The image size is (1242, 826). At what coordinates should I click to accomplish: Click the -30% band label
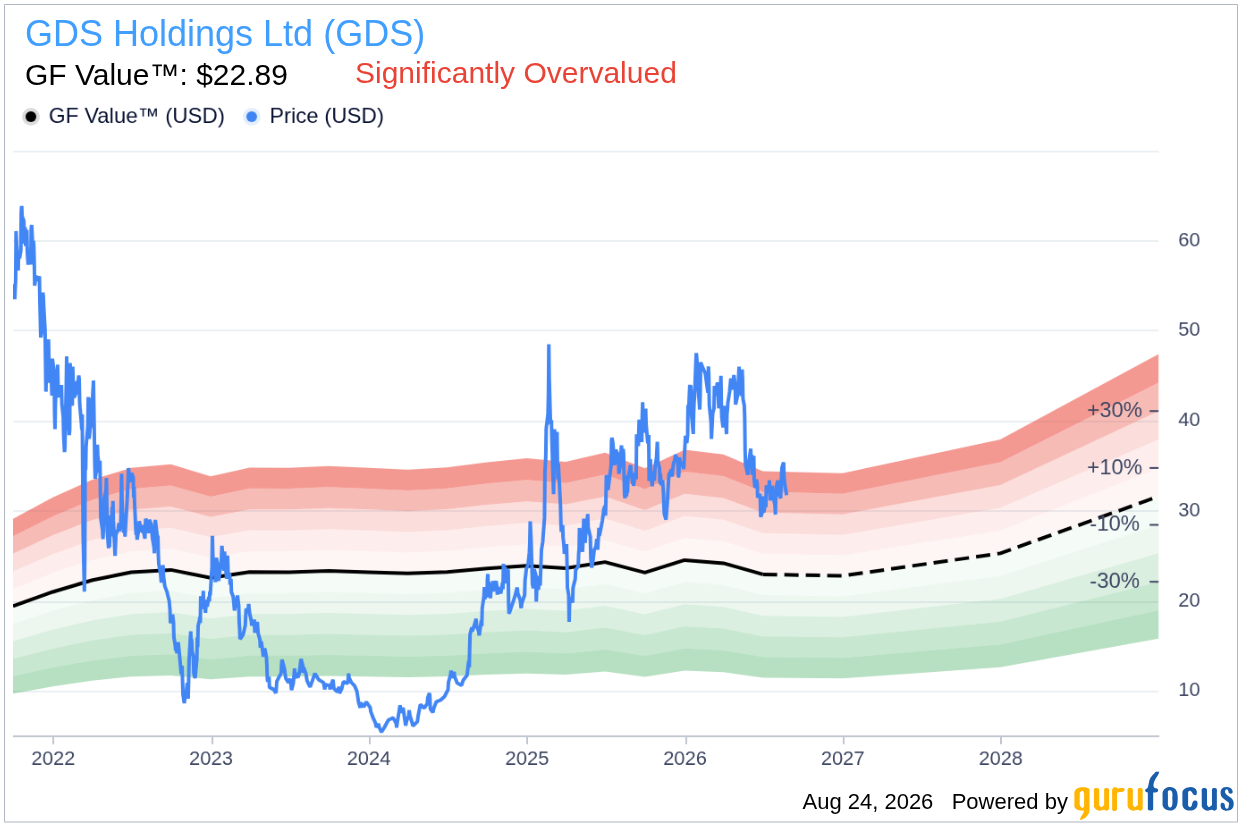[x=1116, y=581]
